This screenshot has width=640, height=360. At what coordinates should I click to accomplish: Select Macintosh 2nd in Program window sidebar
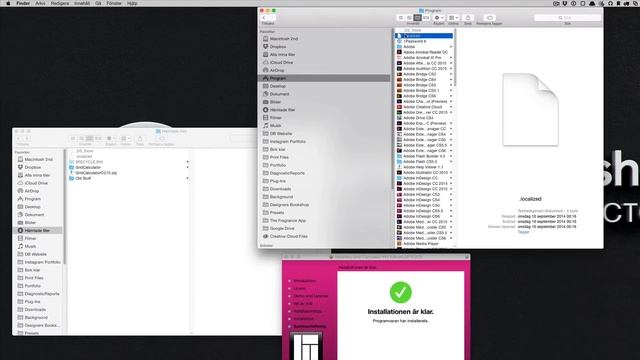[284, 39]
